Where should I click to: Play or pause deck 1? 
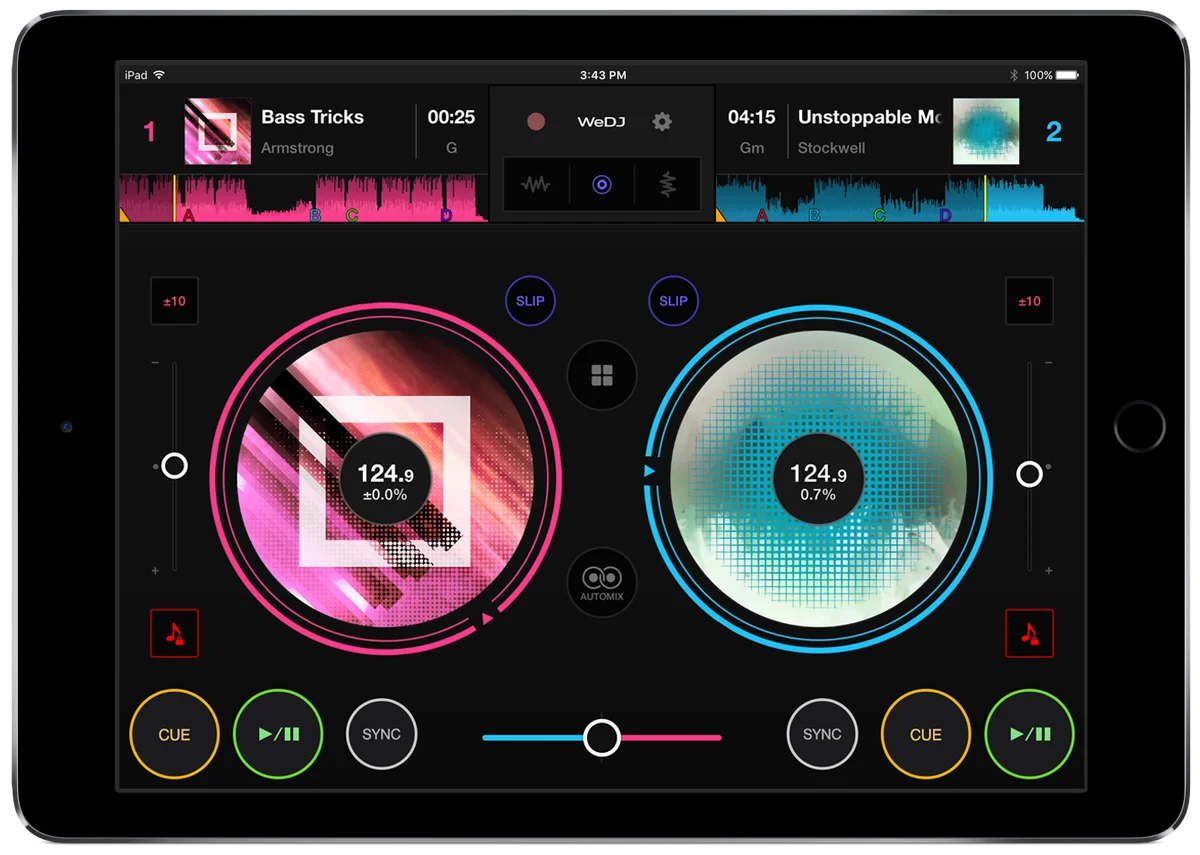278,734
